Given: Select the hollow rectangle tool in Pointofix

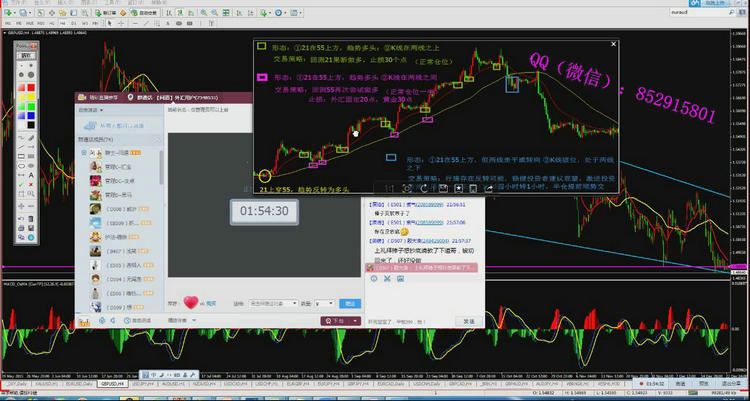Looking at the screenshot, I should point(22,156).
